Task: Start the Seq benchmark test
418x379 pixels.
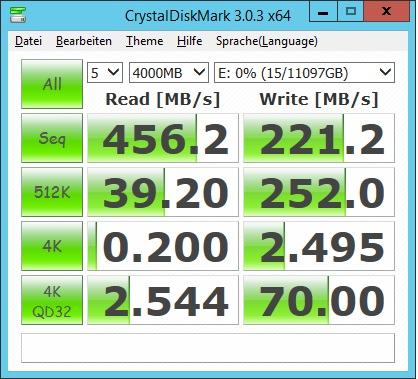Action: click(x=52, y=138)
